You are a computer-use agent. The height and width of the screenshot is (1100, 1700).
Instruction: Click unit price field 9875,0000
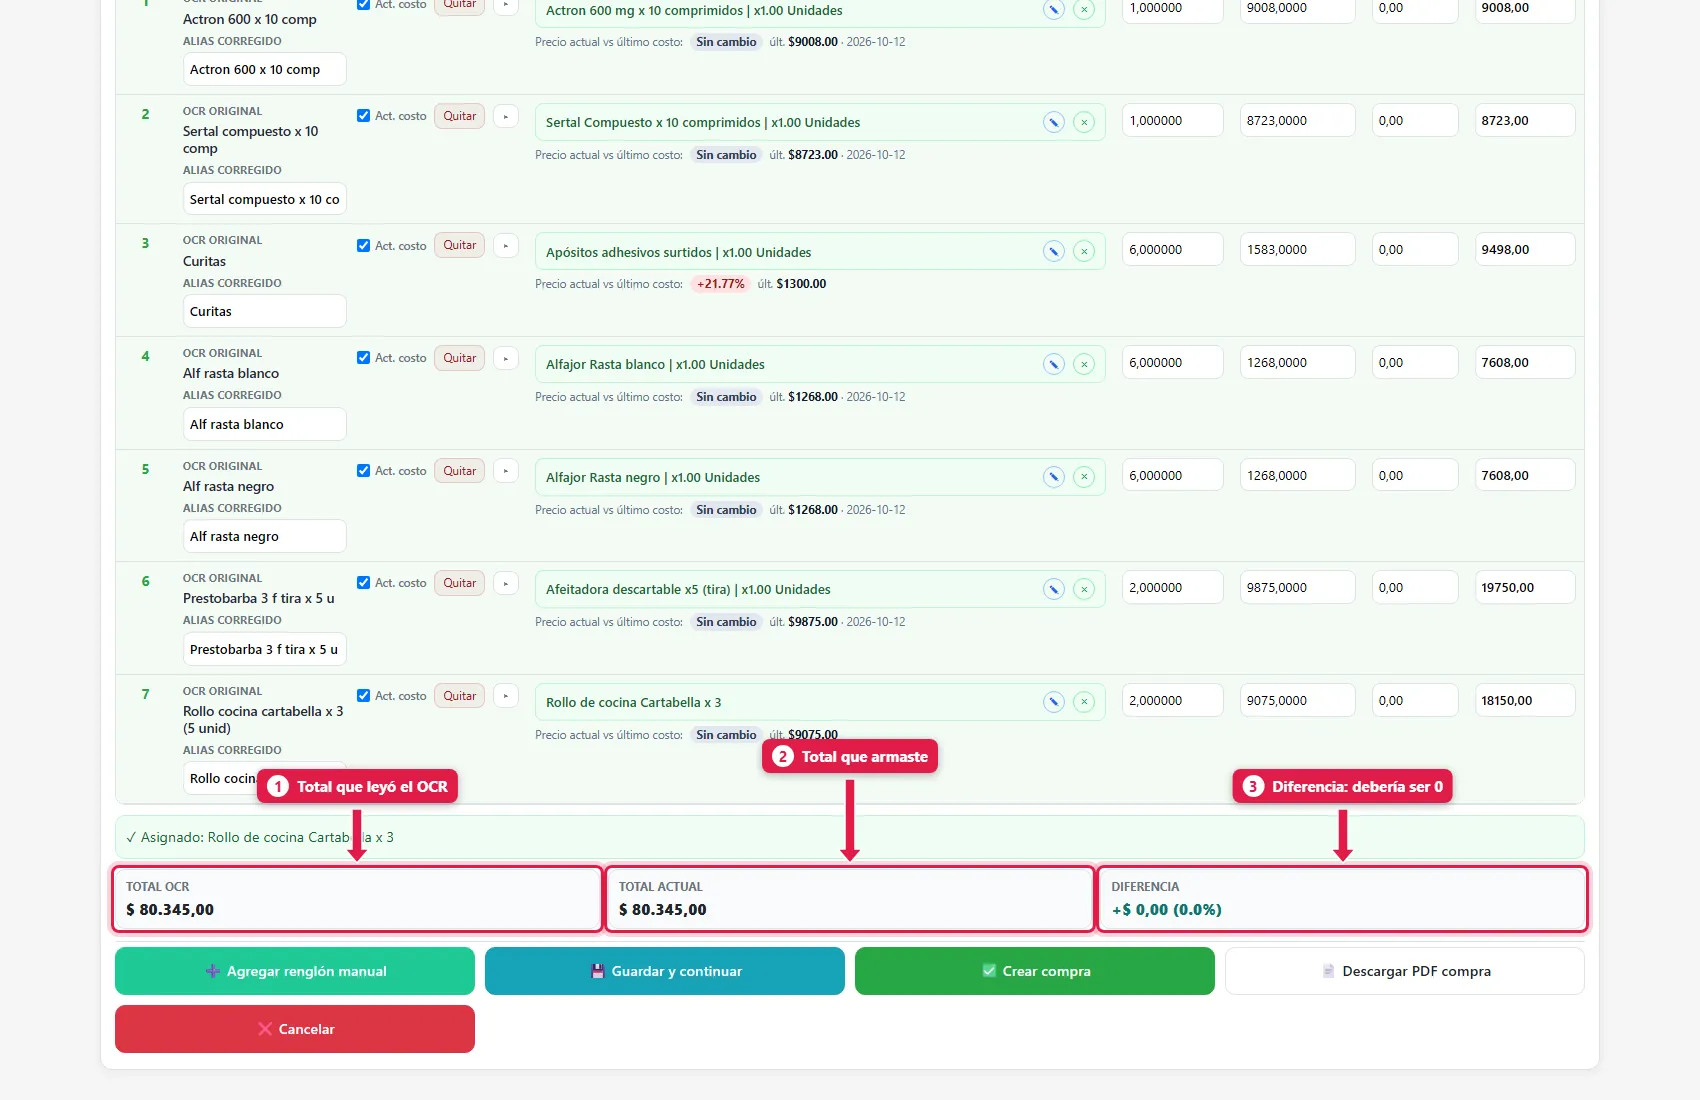point(1298,587)
